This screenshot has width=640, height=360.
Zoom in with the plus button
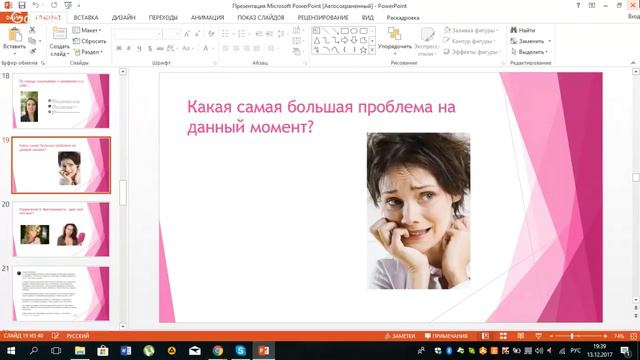pos(605,336)
